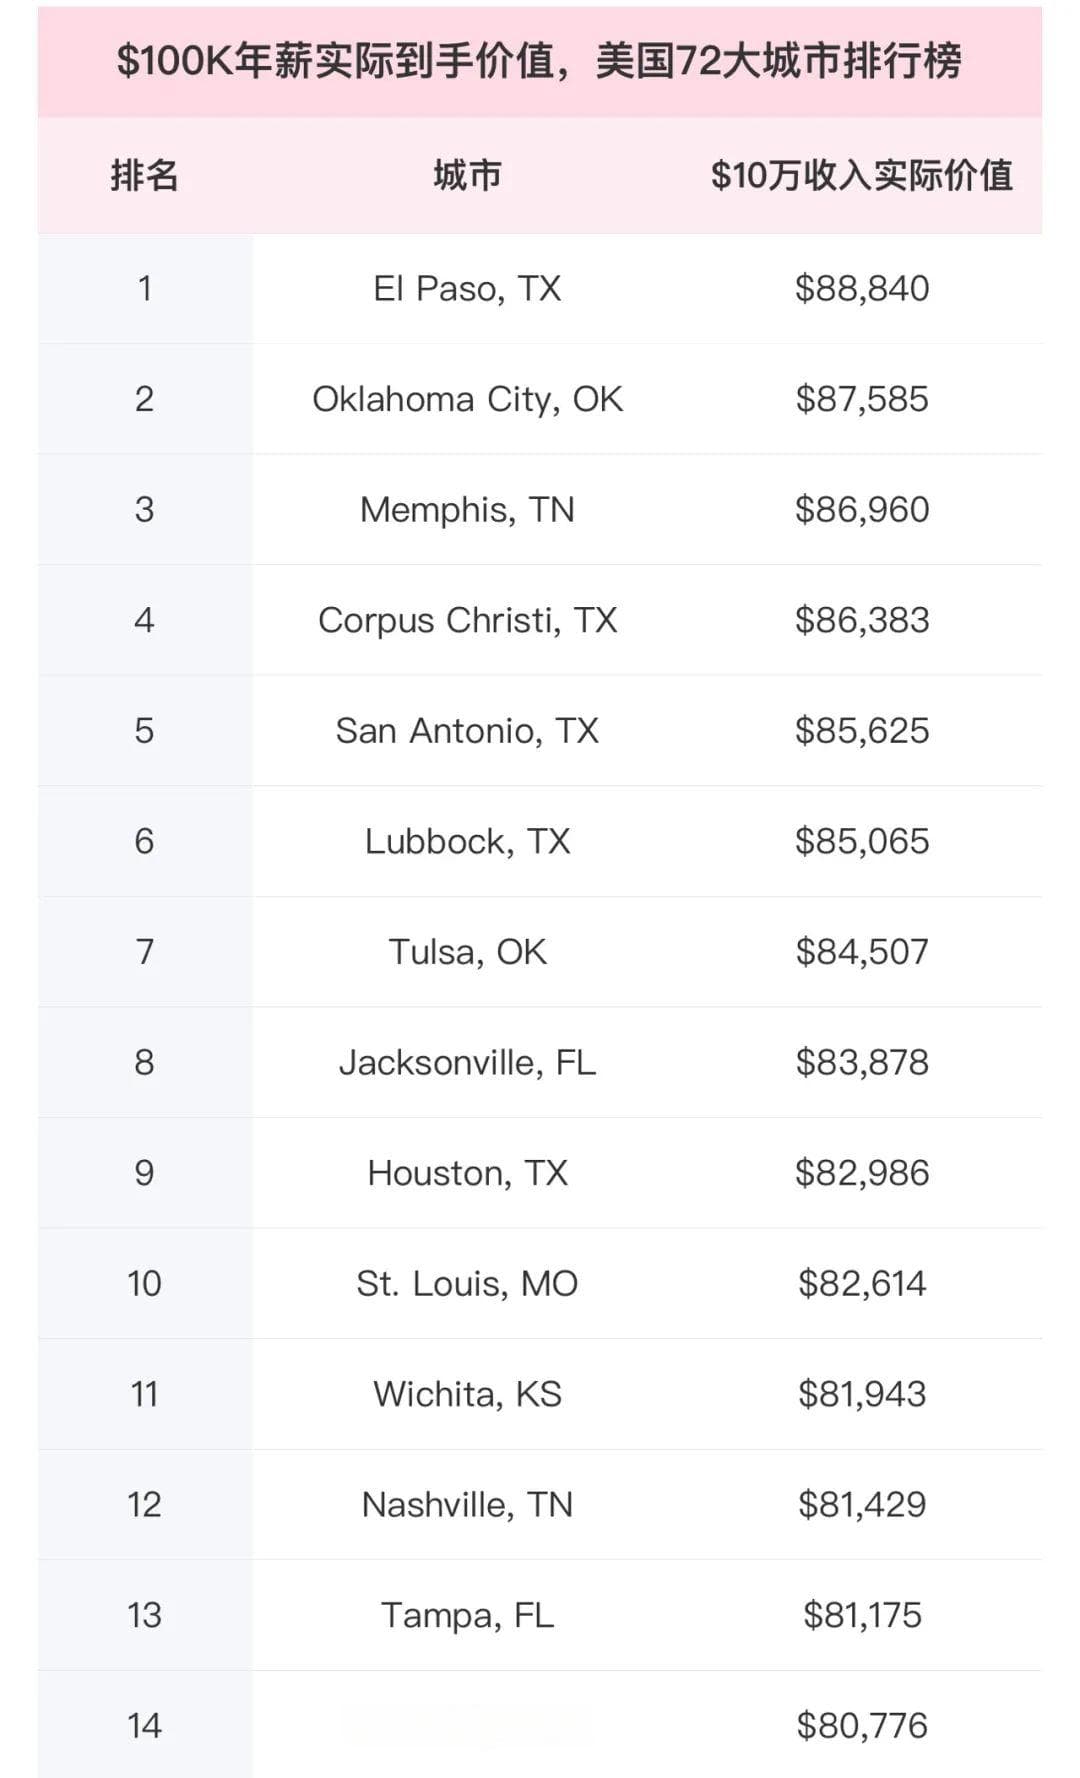
Task: Click Lubbock, TX entry
Action: (467, 842)
